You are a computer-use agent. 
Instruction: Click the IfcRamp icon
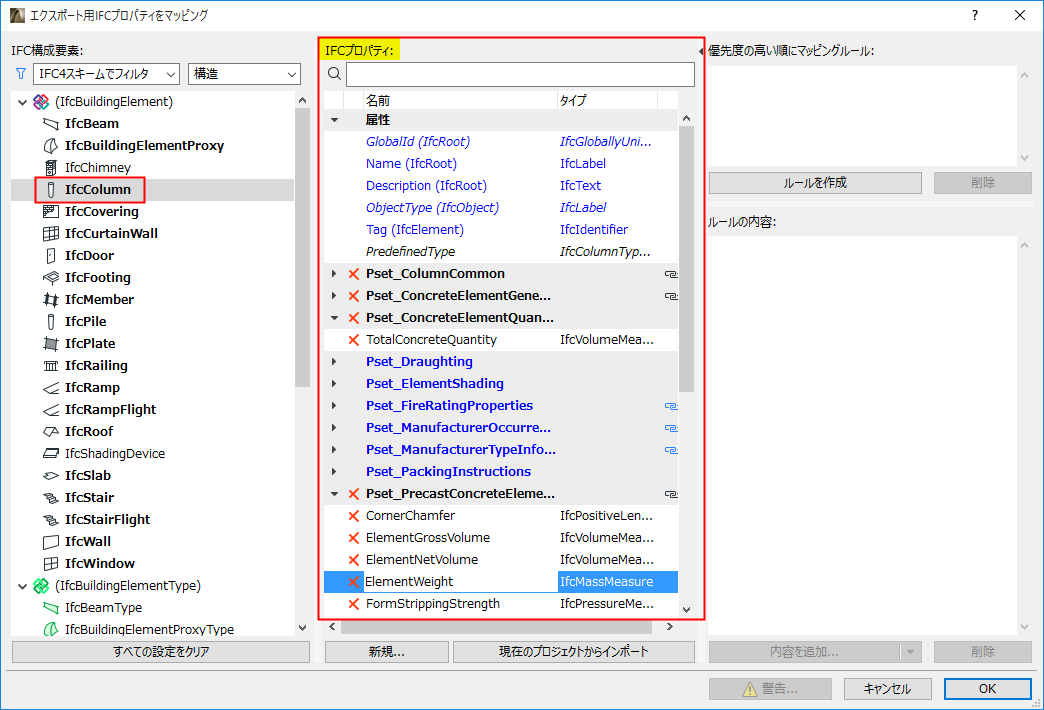pyautogui.click(x=51, y=388)
